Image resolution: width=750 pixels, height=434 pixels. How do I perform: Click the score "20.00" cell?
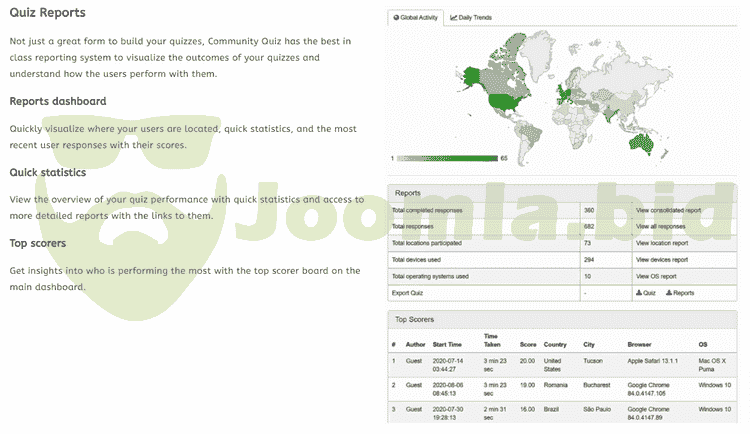527,361
